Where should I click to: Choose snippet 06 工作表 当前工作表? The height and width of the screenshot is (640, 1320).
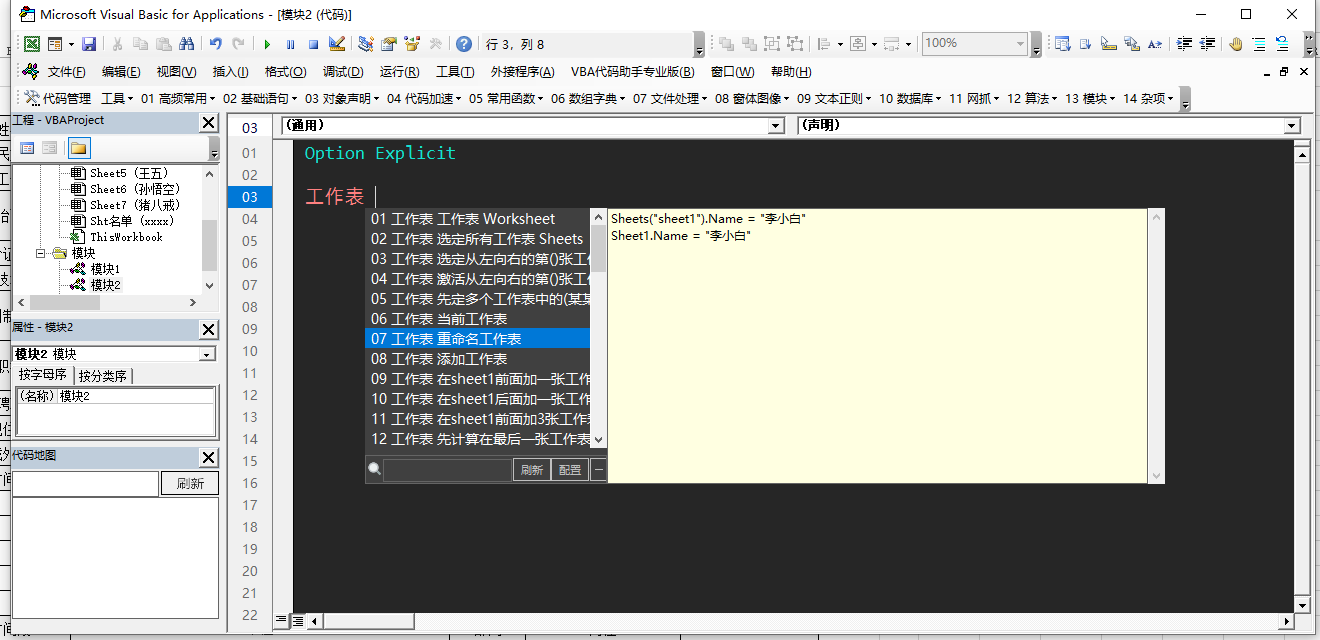478,319
